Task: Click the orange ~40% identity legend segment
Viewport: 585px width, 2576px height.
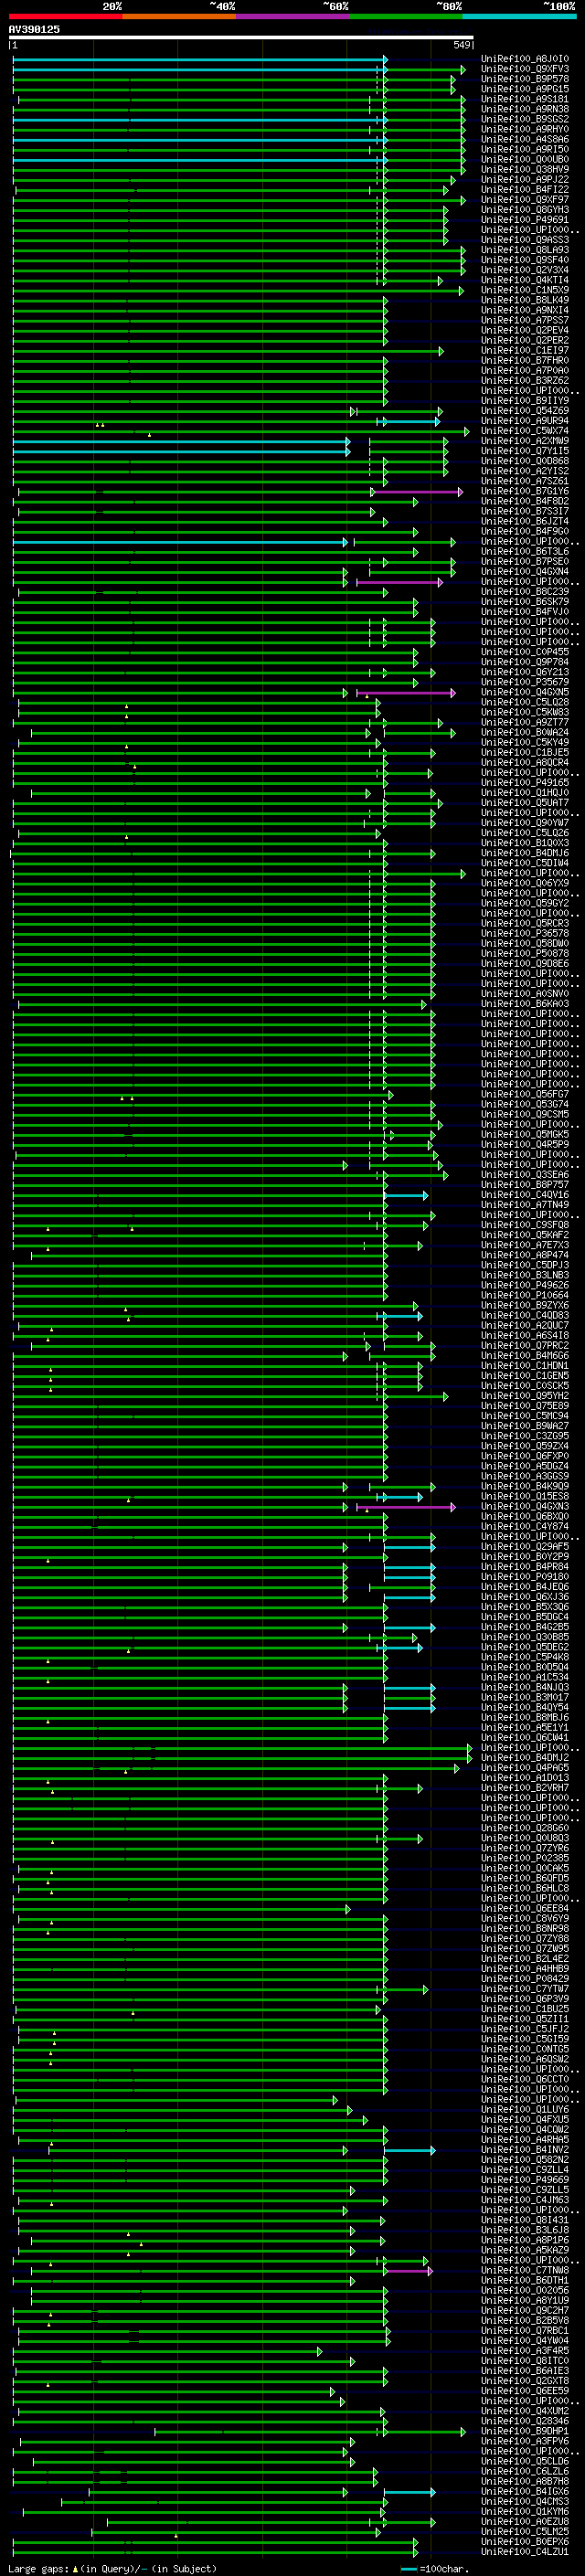Action: (179, 16)
